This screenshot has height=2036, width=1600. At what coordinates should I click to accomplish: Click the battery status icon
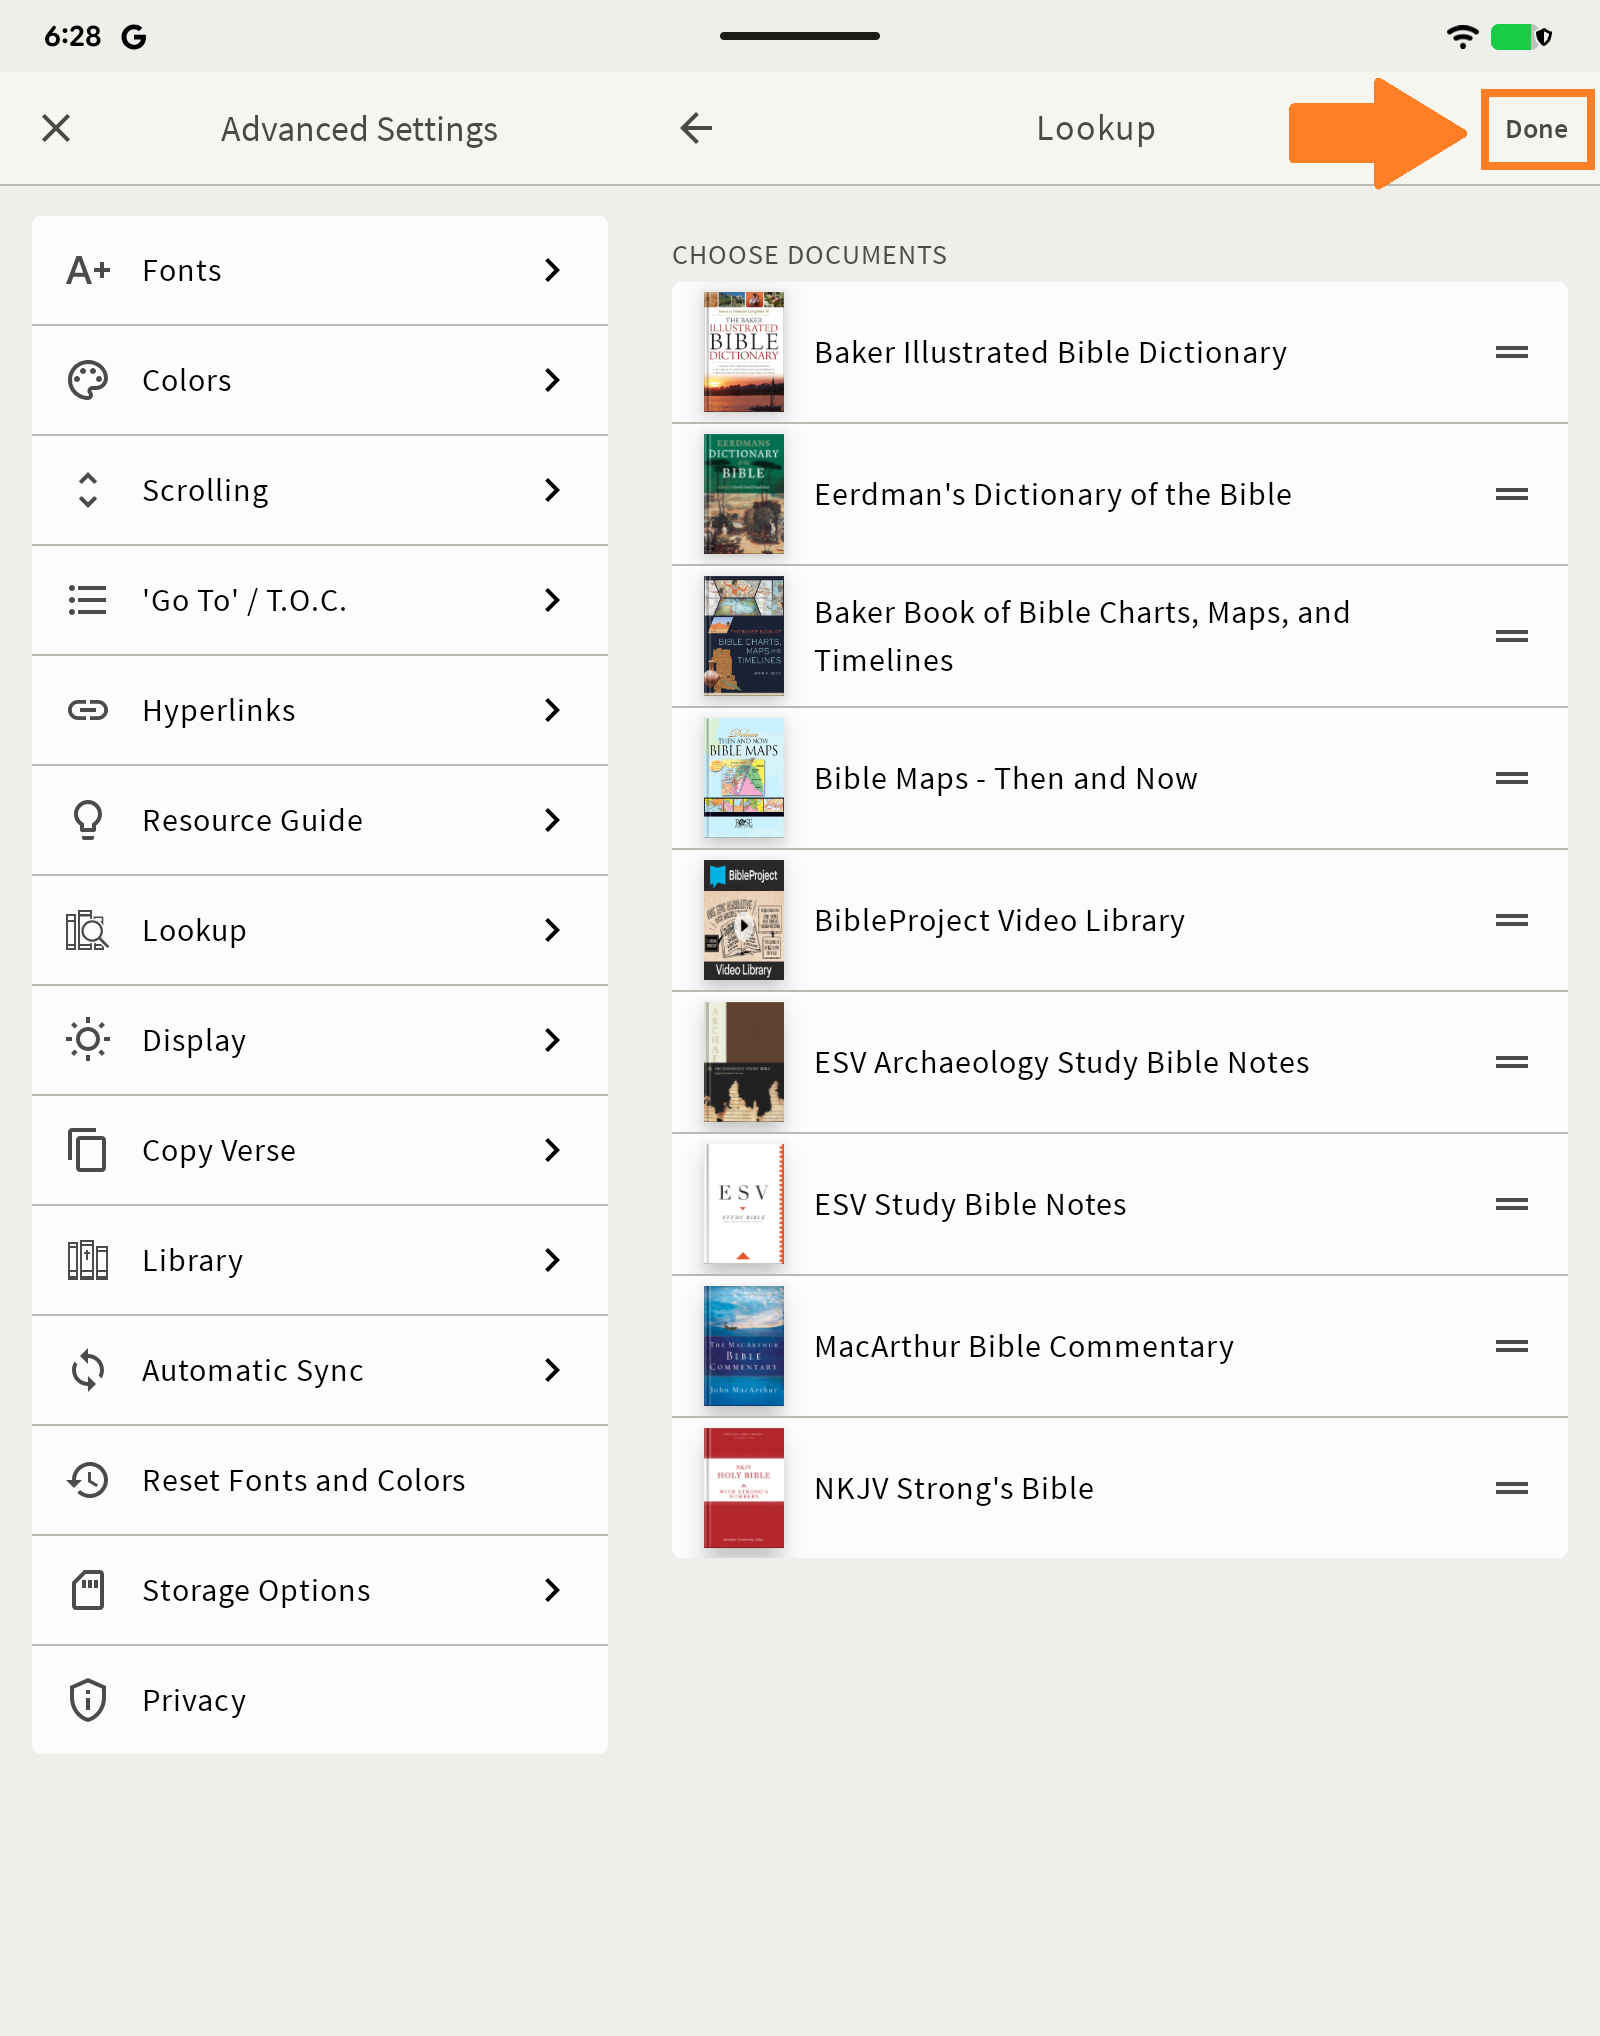point(1521,37)
